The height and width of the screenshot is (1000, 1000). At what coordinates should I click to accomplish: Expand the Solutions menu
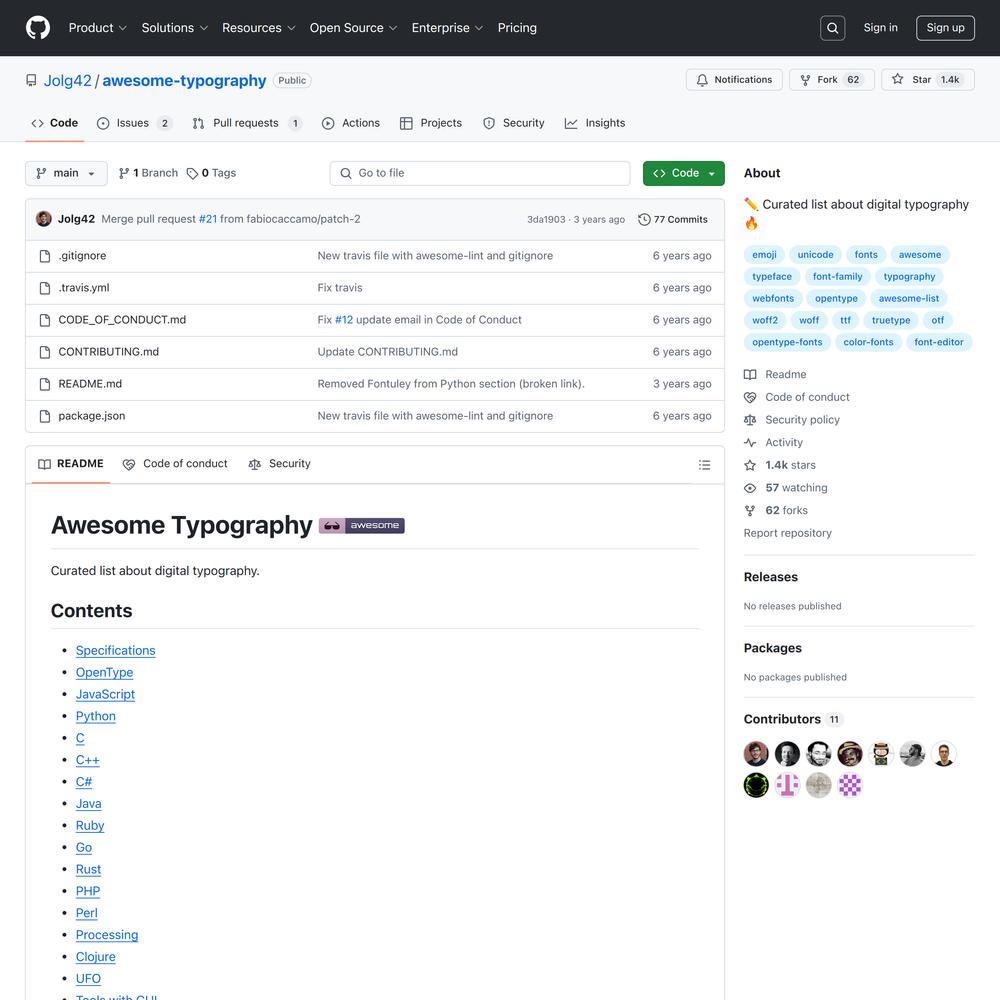(175, 28)
